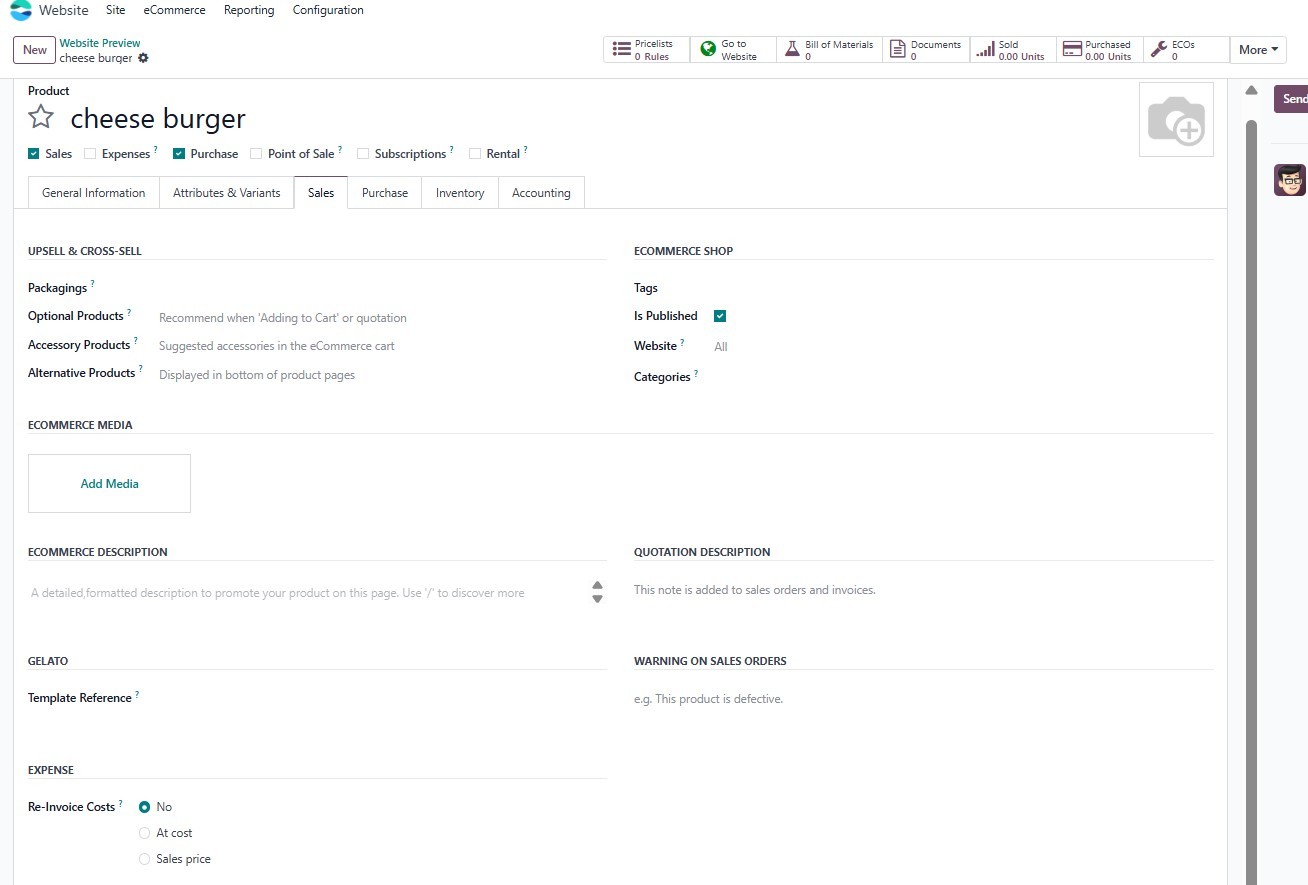Viewport: 1308px width, 885px height.
Task: Enable the Point of Sale checkbox
Action: point(256,154)
